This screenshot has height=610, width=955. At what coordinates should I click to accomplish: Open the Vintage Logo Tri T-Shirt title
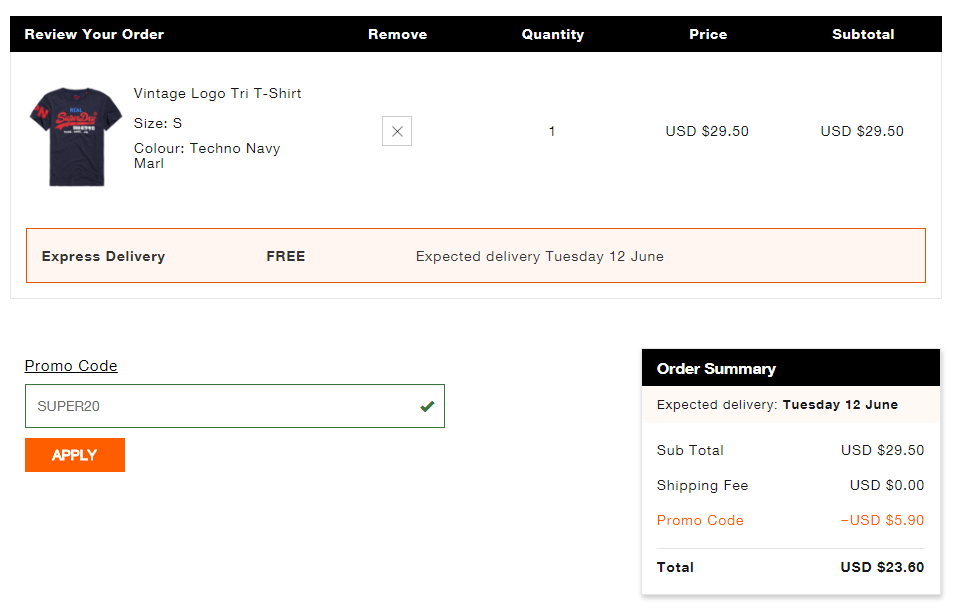point(218,94)
